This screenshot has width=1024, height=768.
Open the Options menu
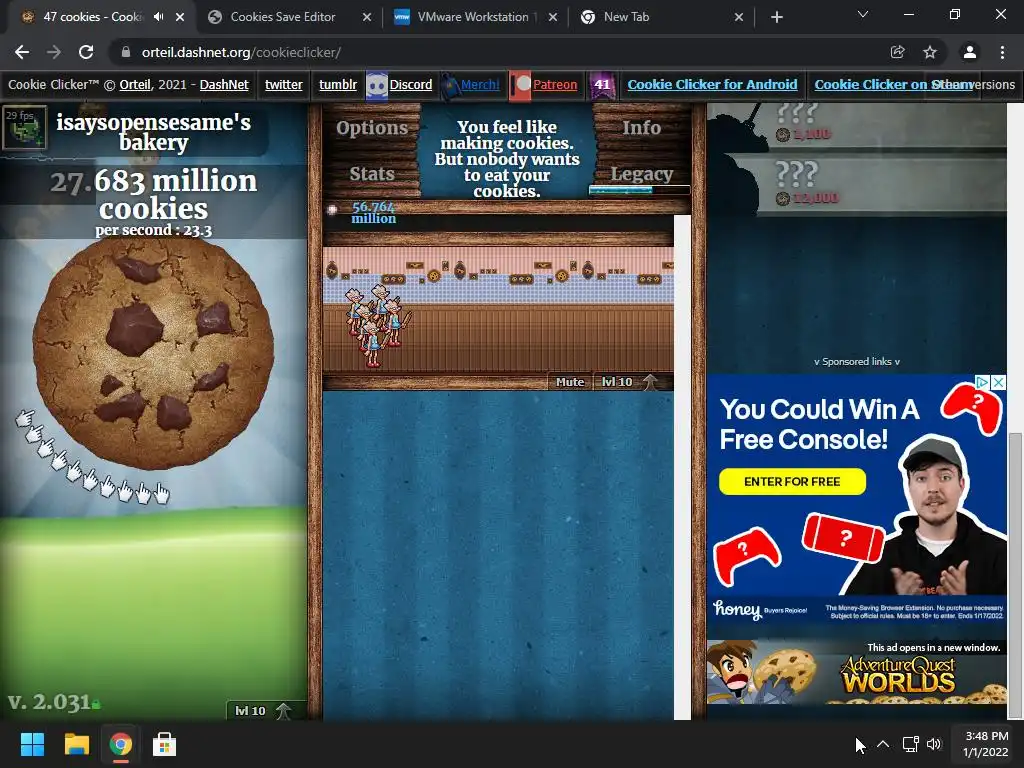coord(372,128)
